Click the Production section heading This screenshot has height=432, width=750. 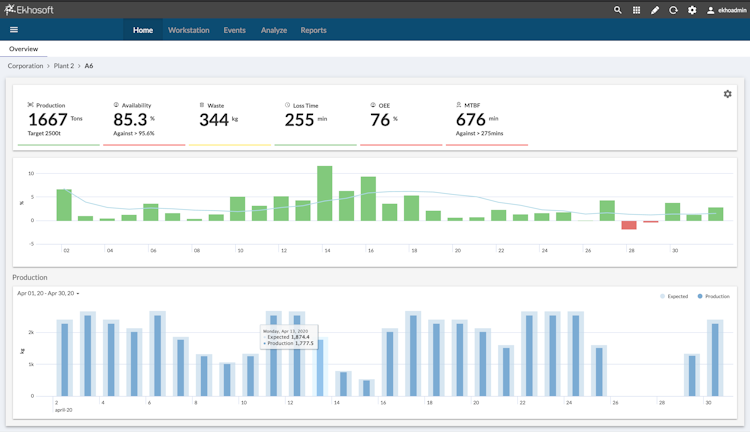click(30, 277)
